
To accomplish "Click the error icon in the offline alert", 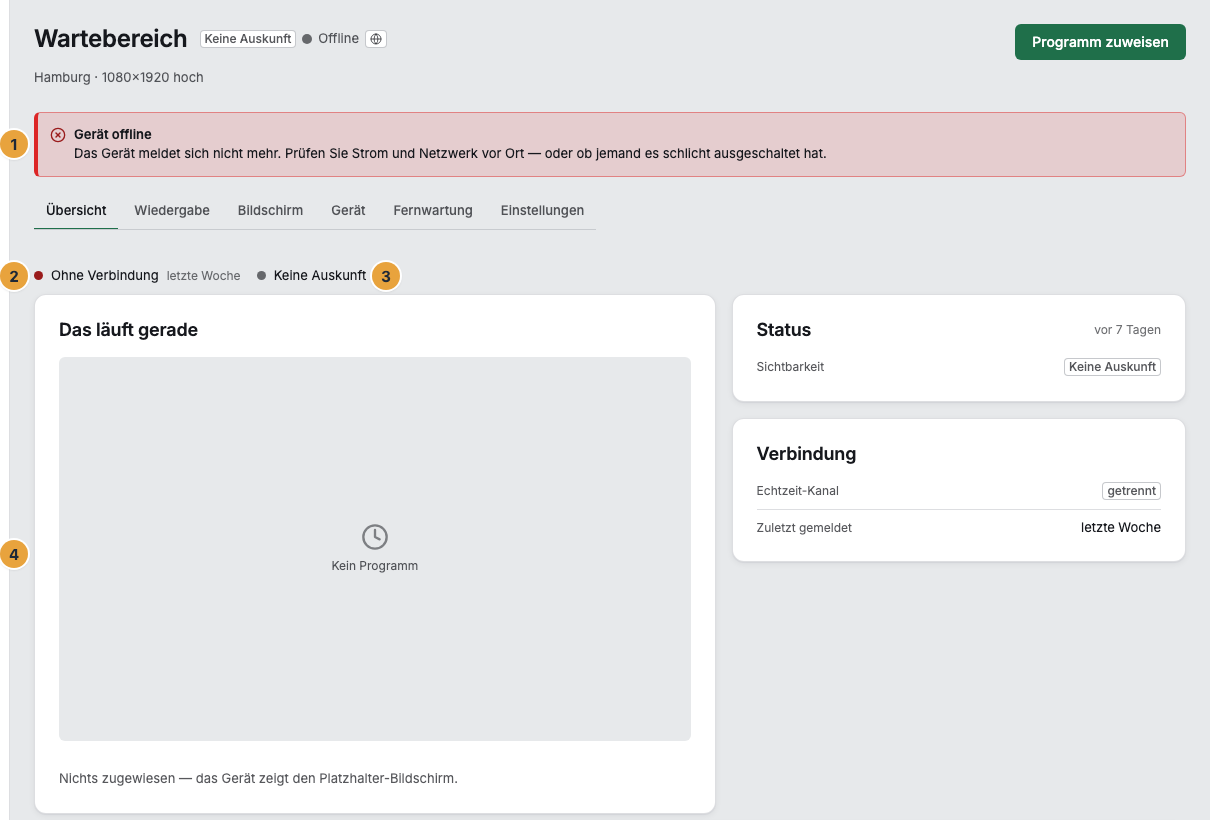I will [x=58, y=135].
